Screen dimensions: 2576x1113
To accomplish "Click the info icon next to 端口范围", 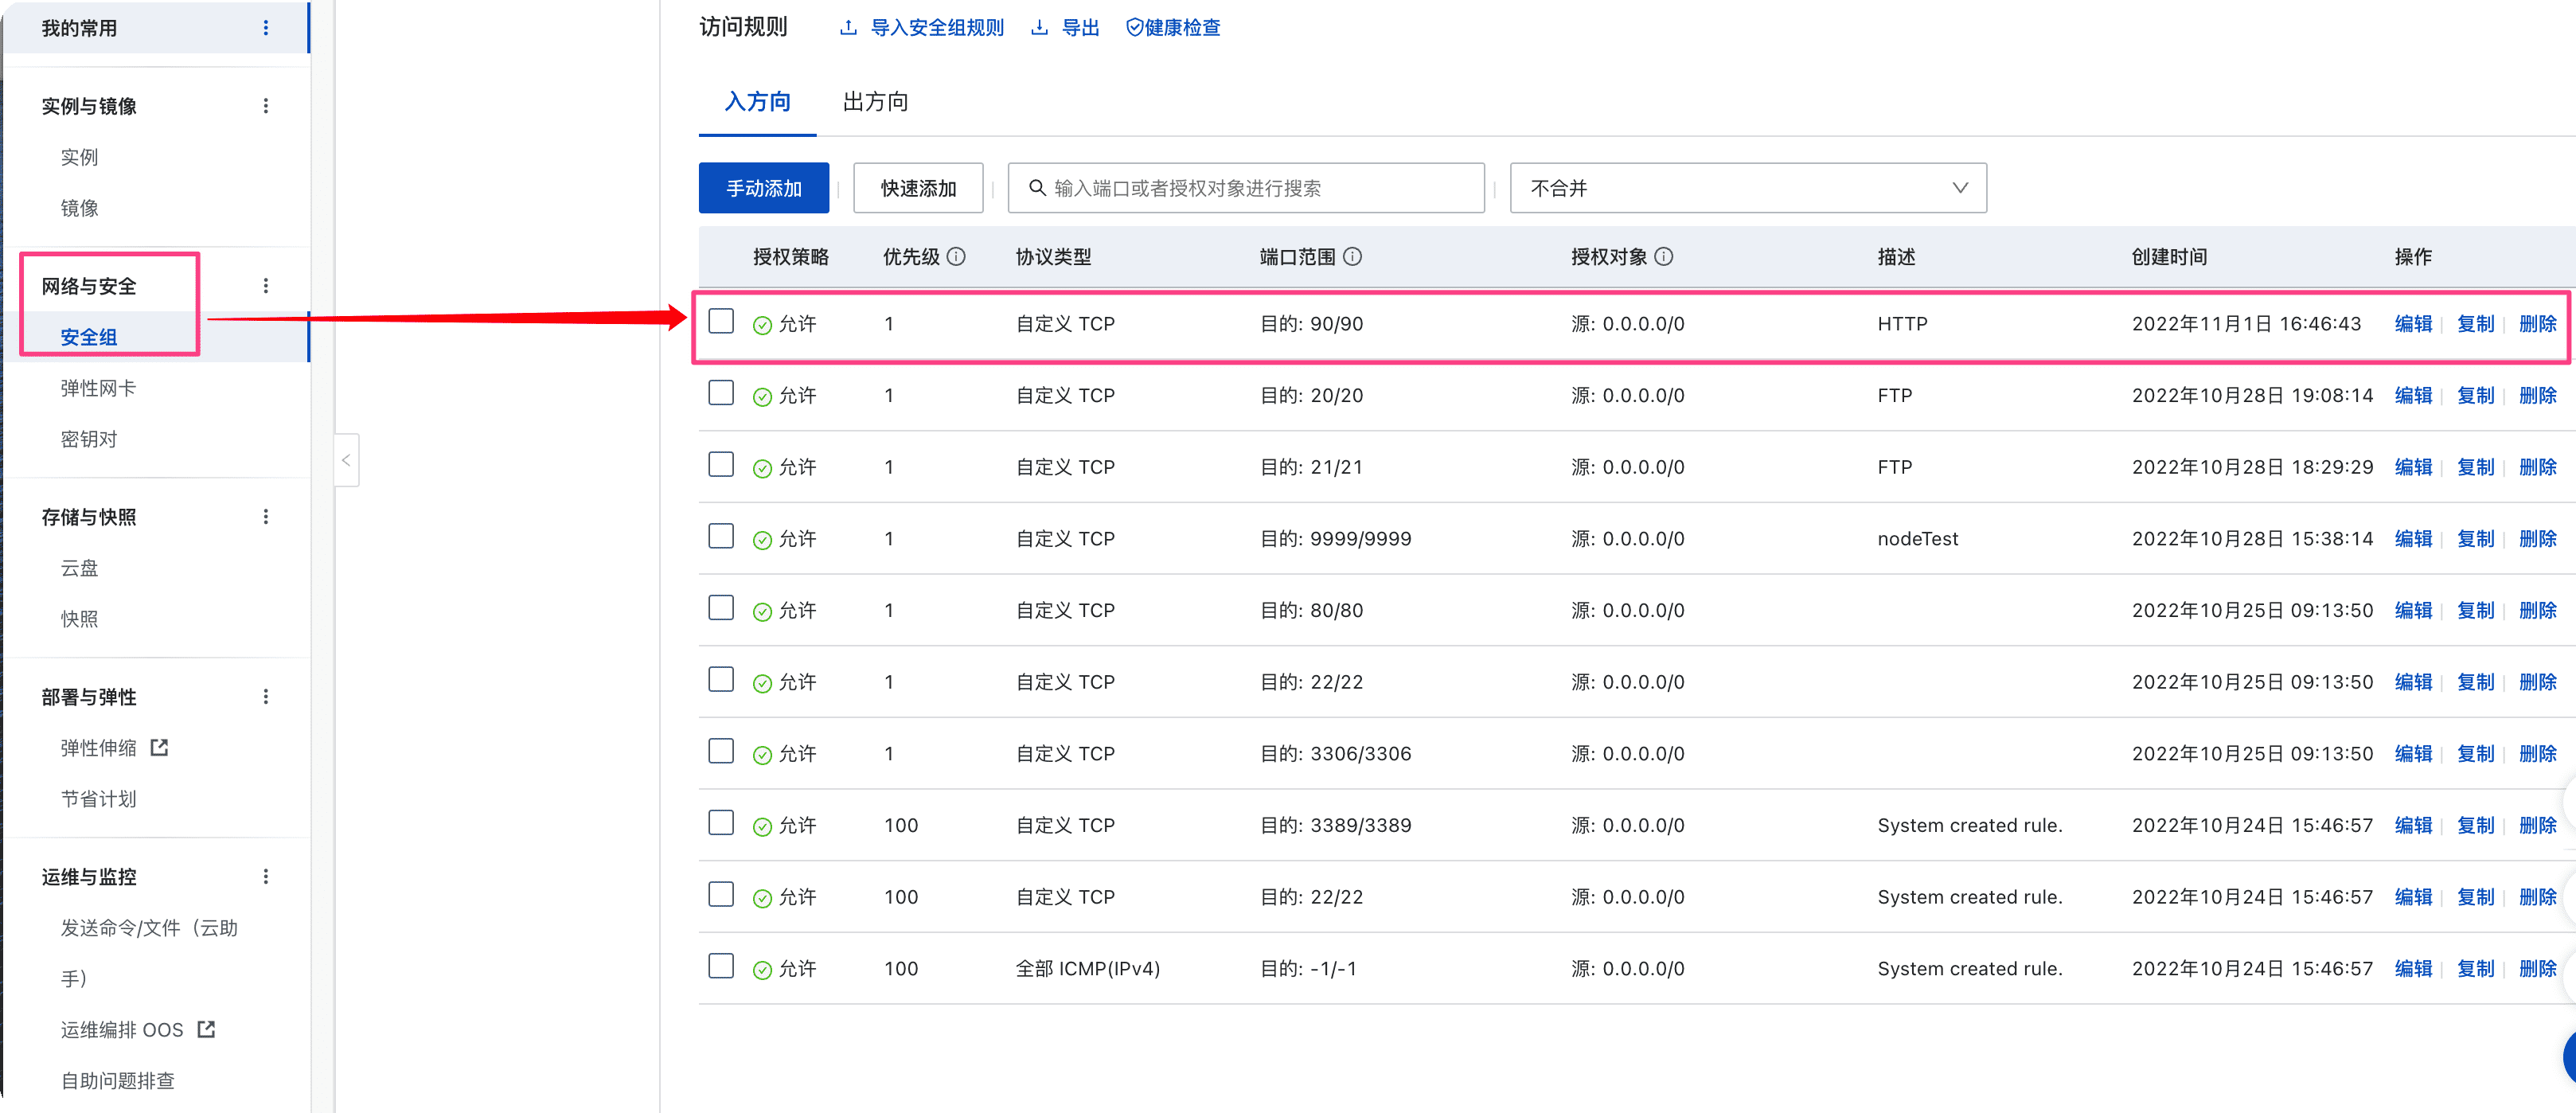I will tap(1352, 257).
